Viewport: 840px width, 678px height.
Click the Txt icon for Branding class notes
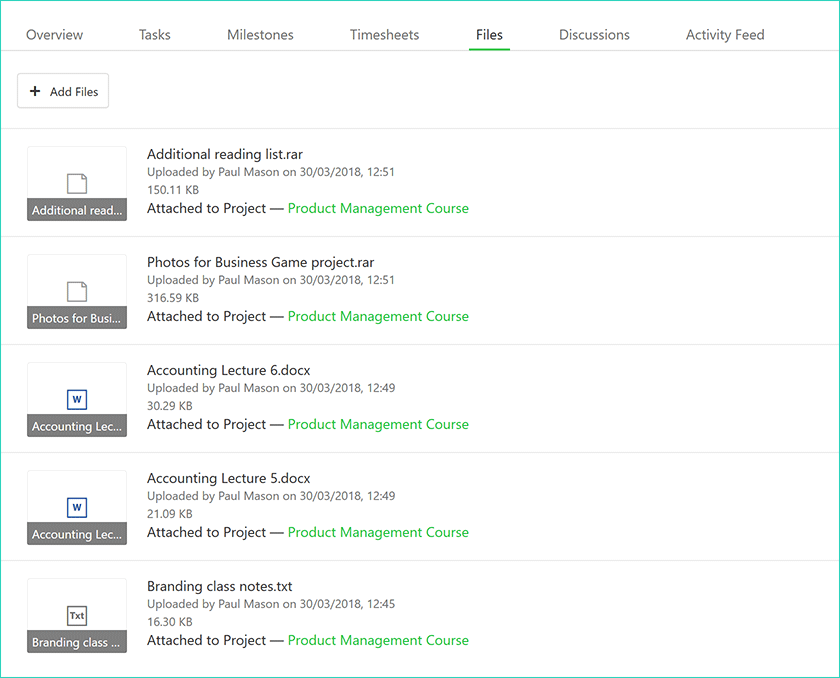(77, 616)
